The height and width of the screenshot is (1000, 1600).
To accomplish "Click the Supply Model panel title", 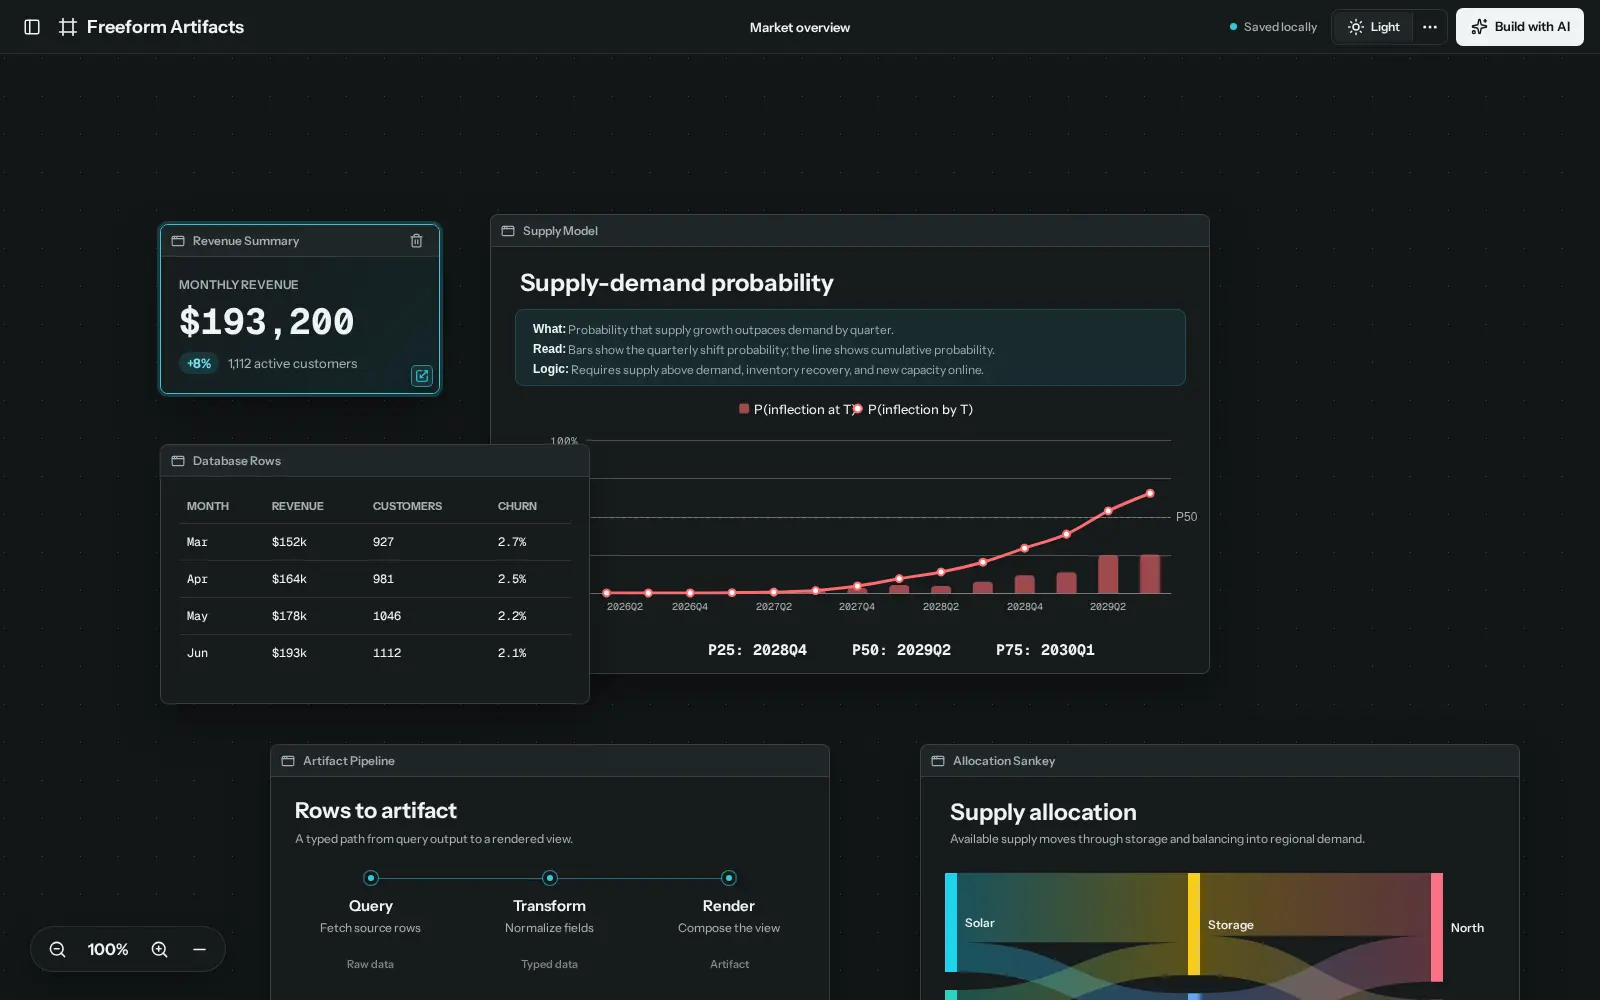I will tap(560, 231).
